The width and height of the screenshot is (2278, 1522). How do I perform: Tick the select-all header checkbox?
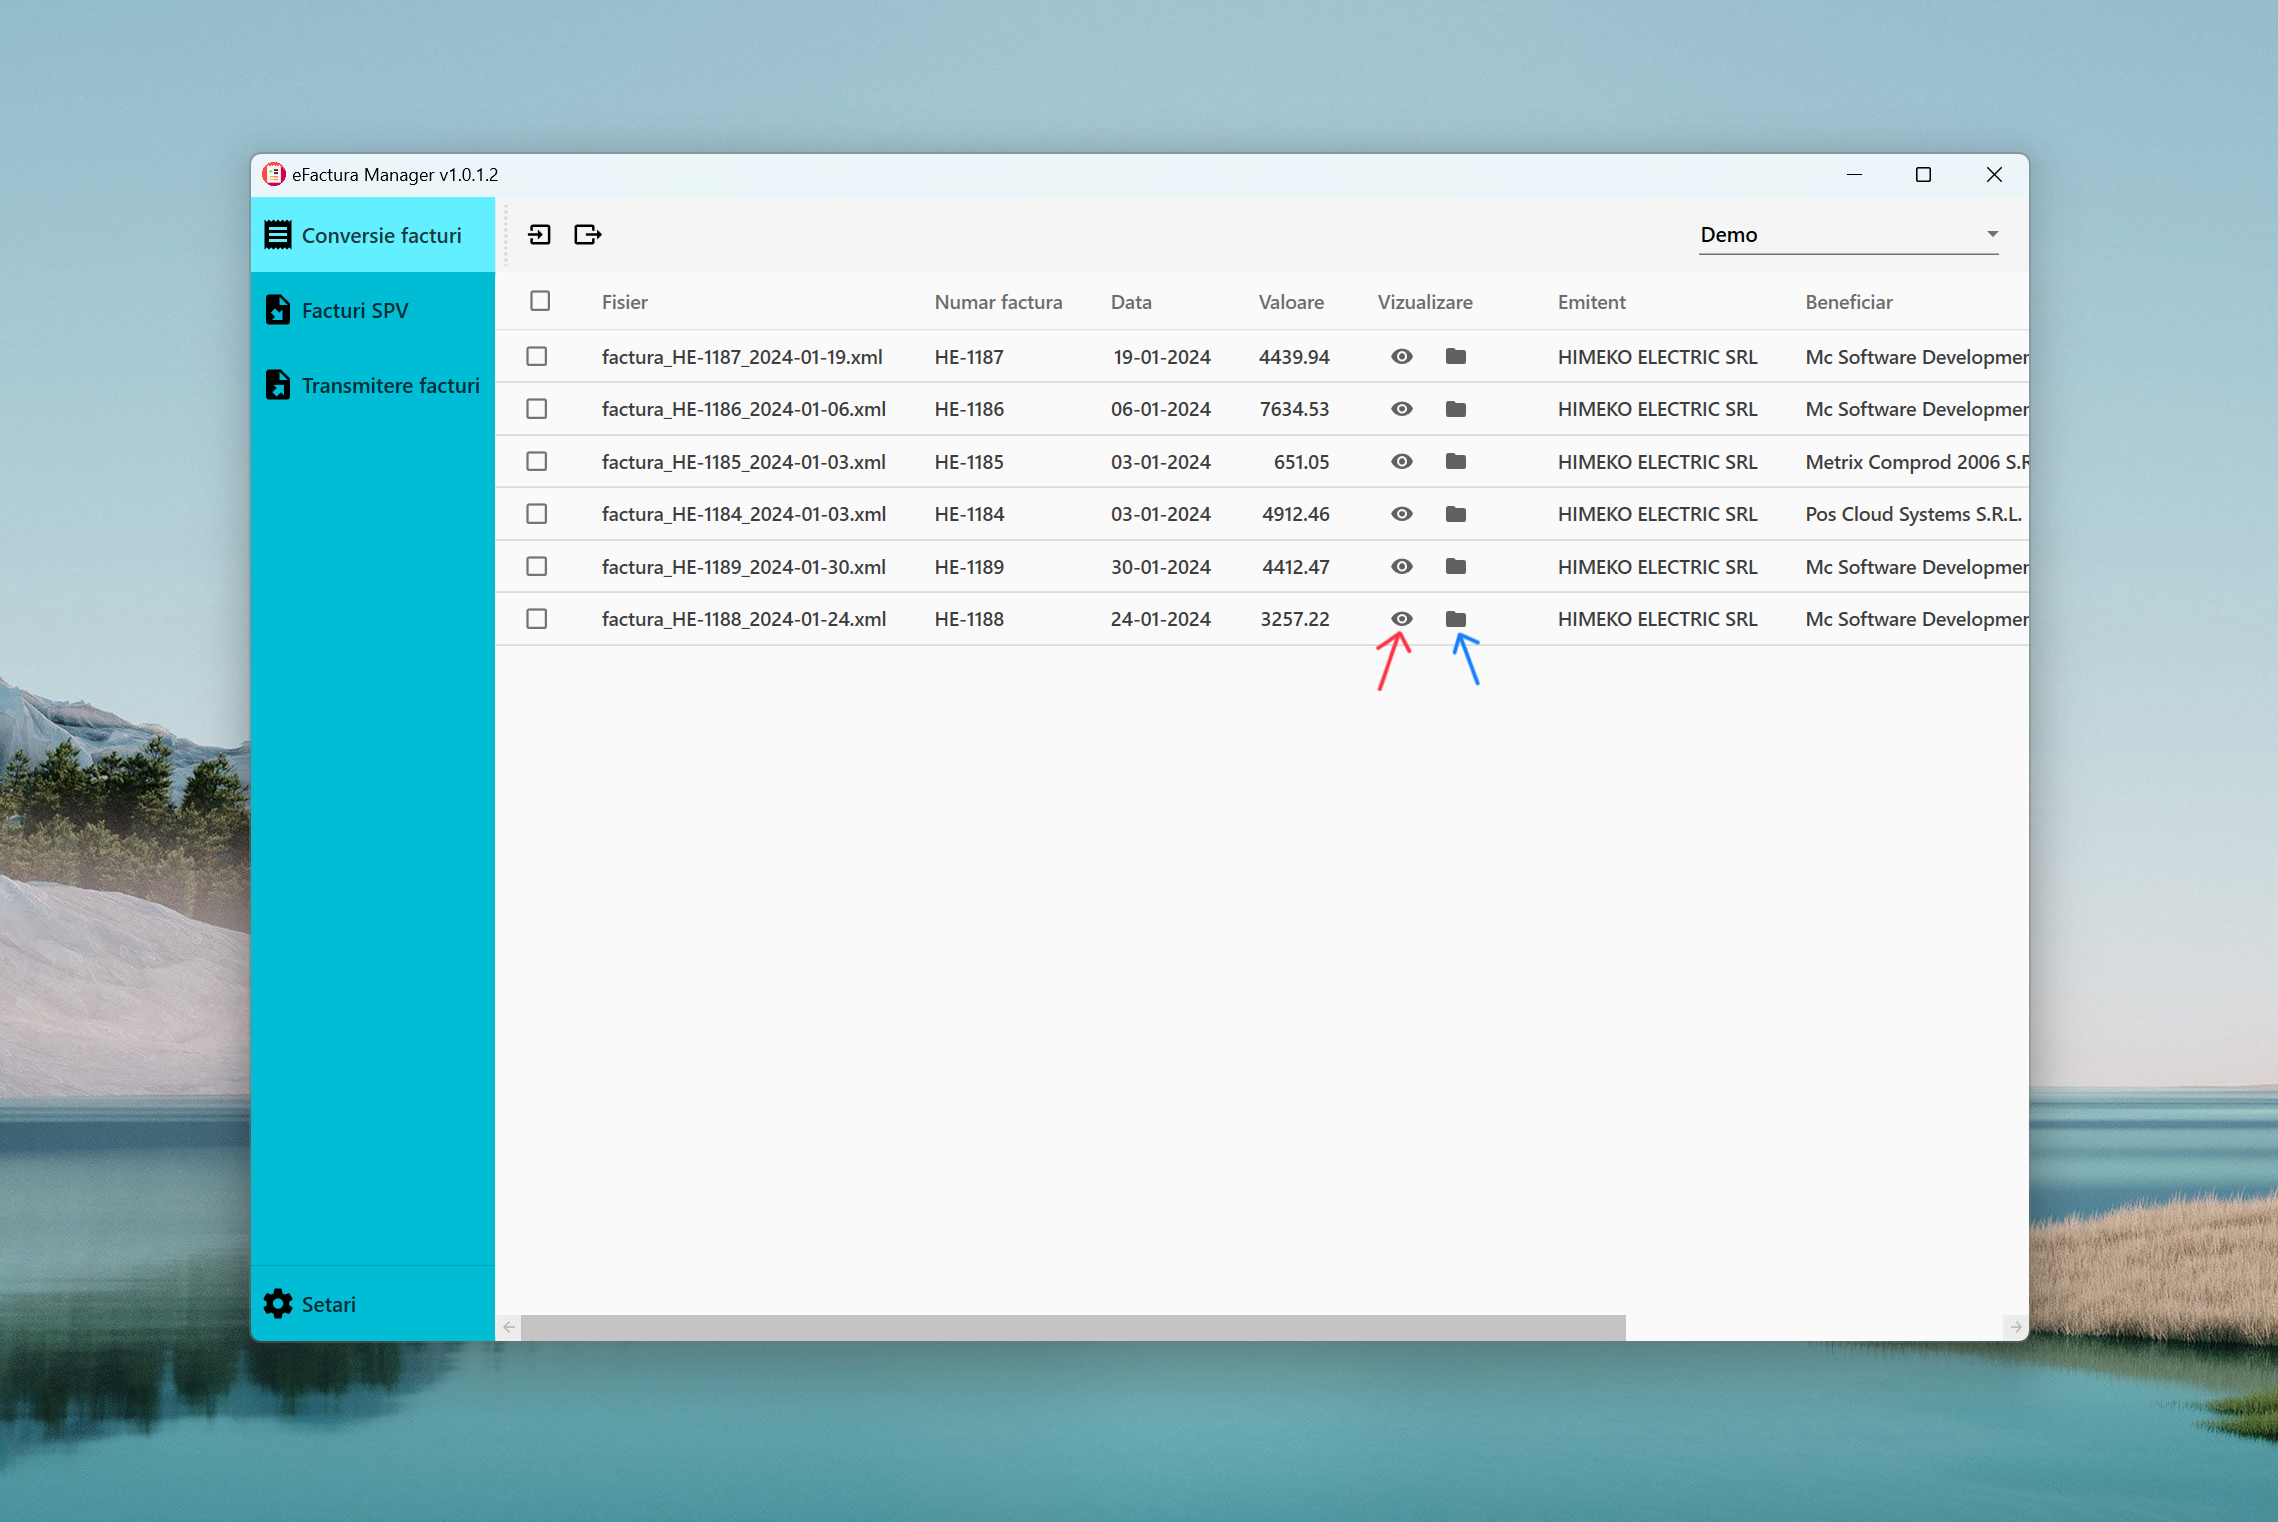540,301
